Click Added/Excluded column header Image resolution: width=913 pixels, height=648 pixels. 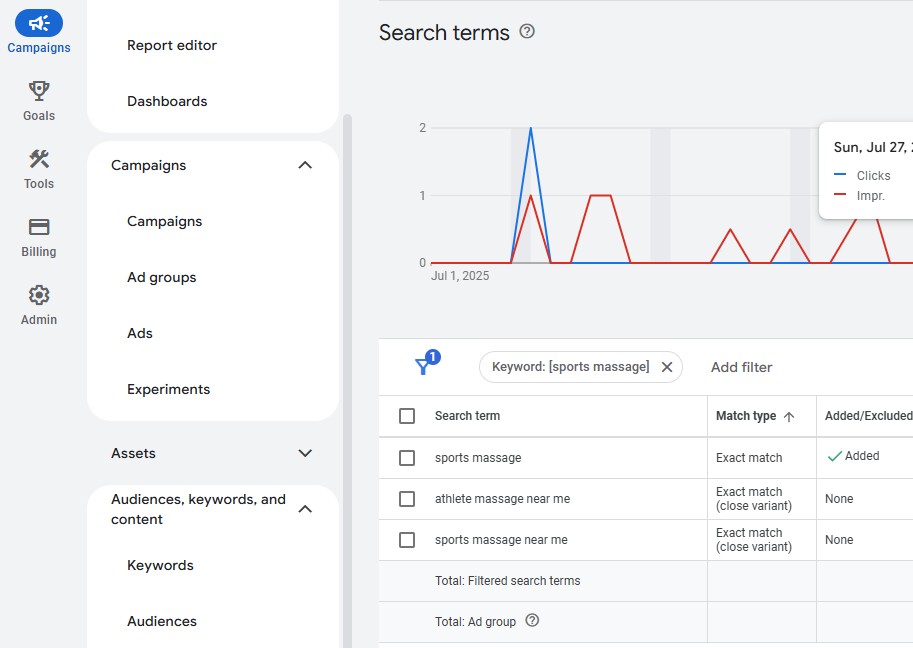[868, 416]
